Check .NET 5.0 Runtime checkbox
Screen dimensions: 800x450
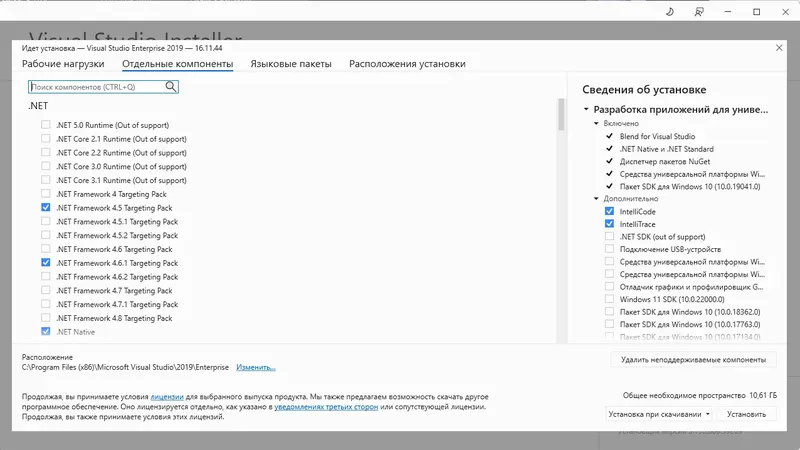(x=46, y=124)
